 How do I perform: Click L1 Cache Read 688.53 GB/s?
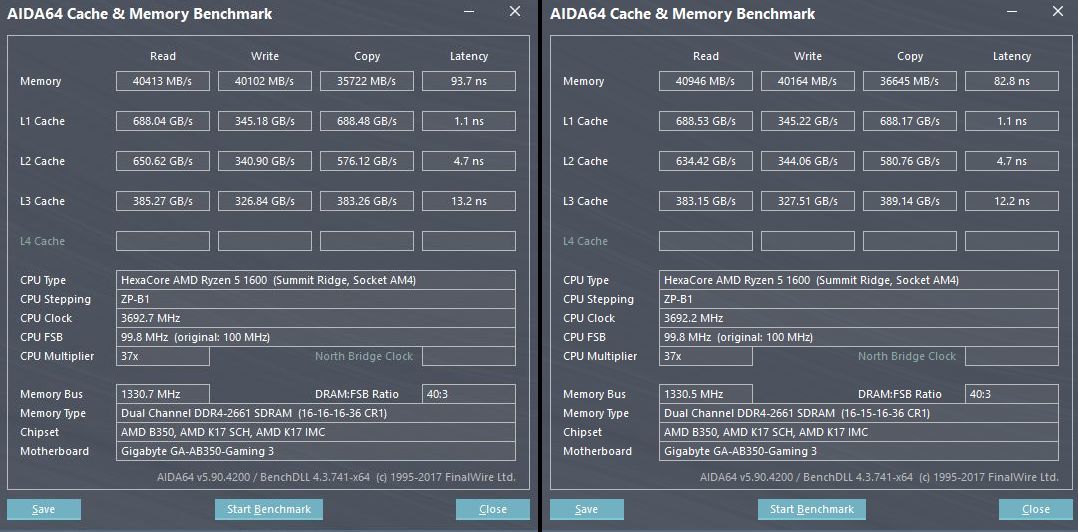tap(706, 121)
